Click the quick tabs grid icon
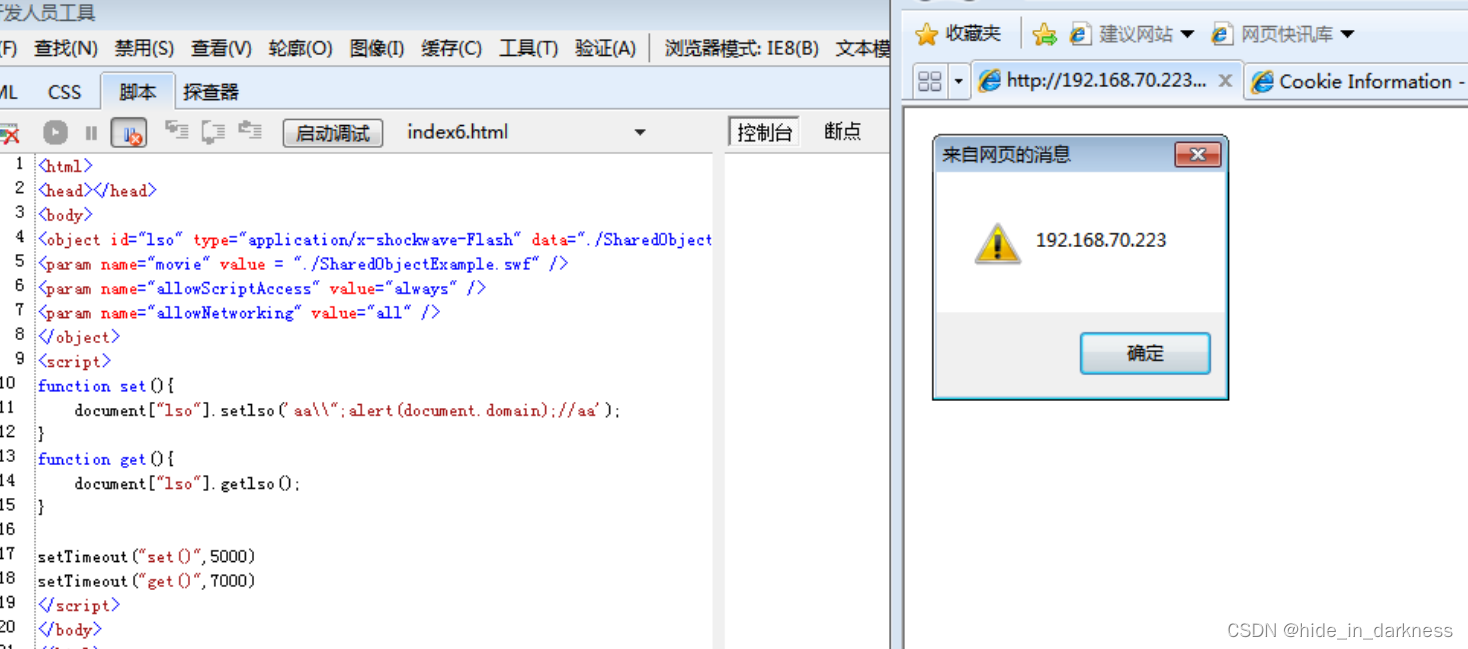 pos(929,81)
